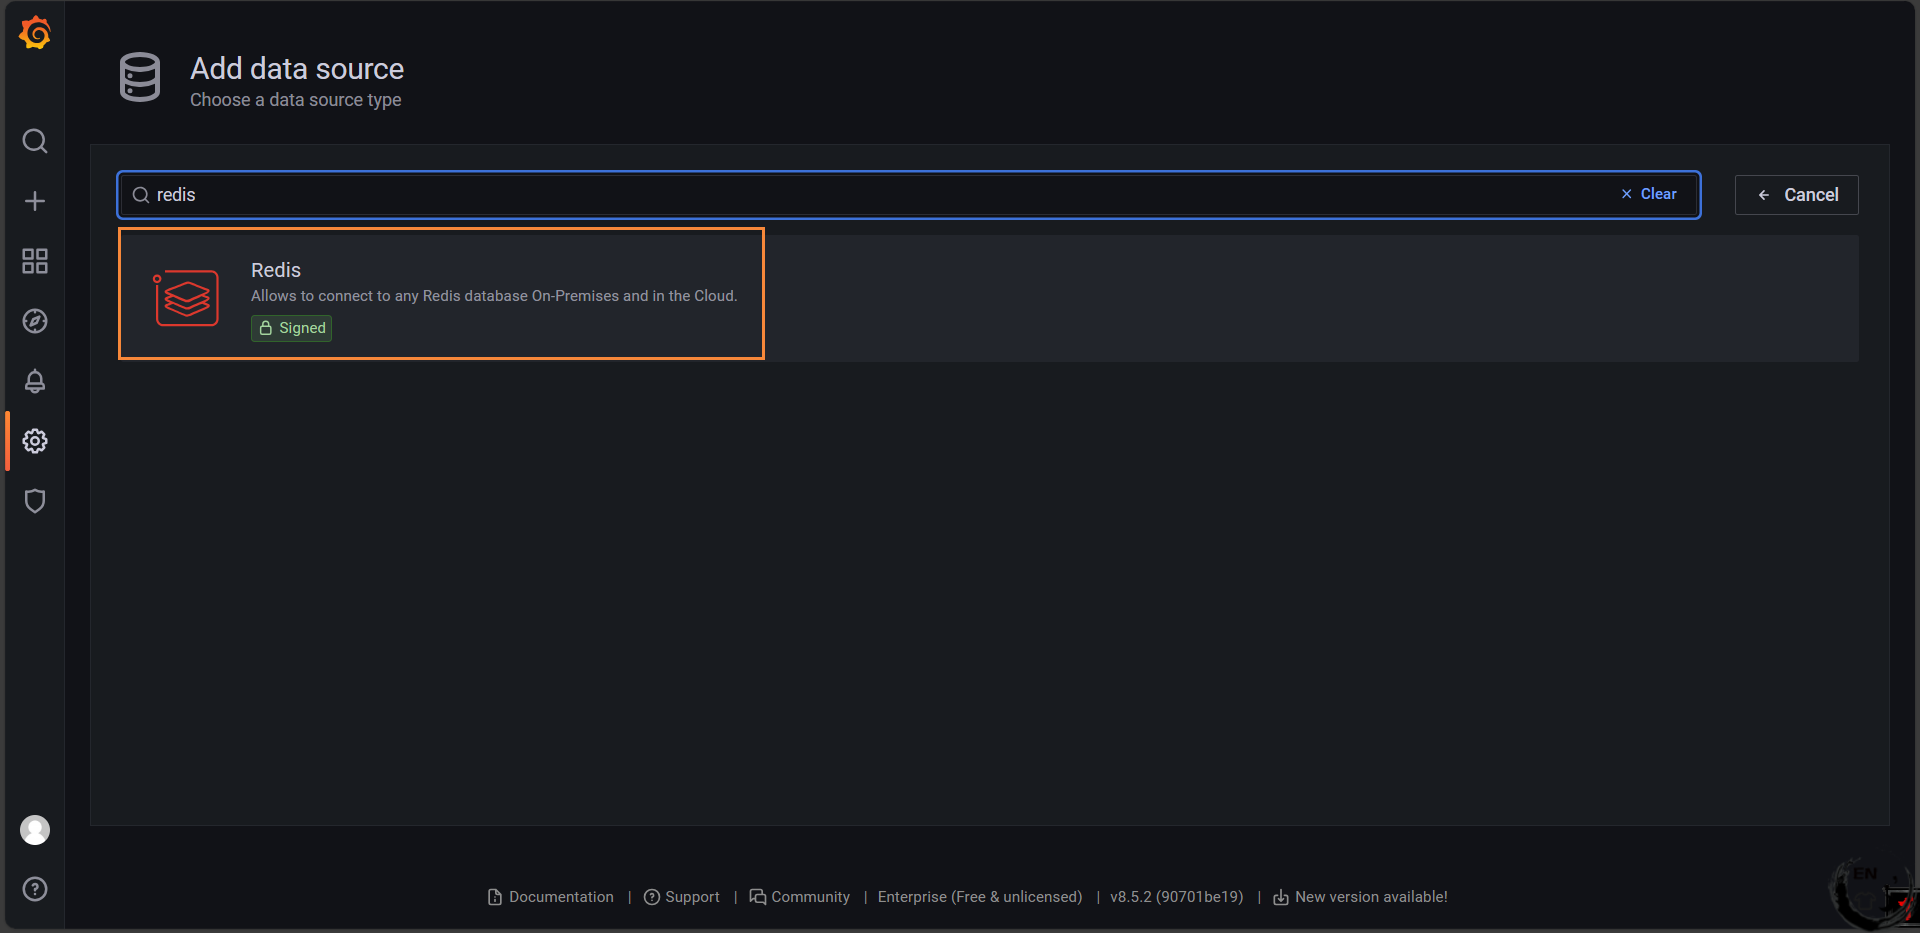
Task: Open the Server Admin shield icon
Action: tap(35, 501)
